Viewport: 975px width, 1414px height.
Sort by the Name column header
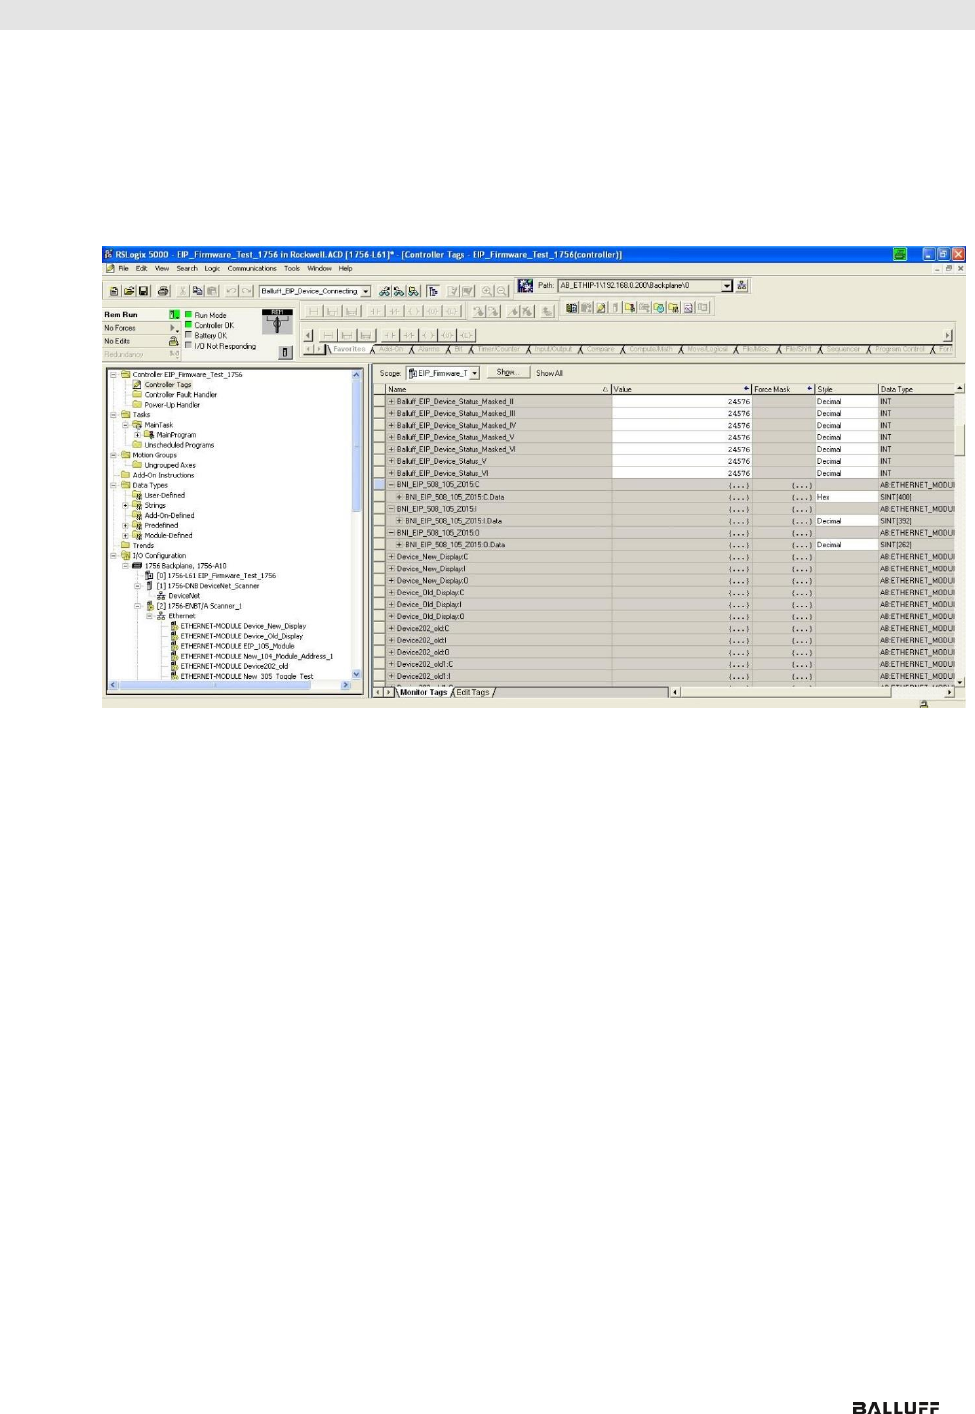coord(498,389)
